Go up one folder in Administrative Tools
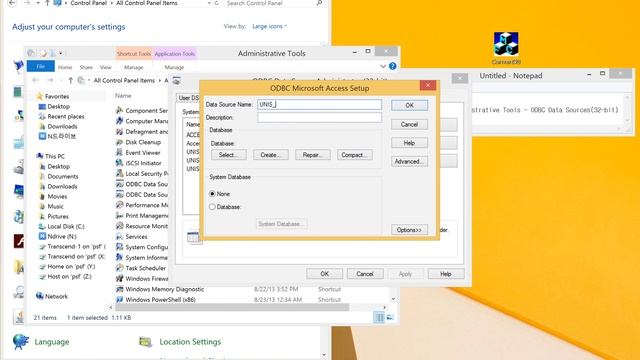This screenshot has height=360, width=640. (71, 80)
